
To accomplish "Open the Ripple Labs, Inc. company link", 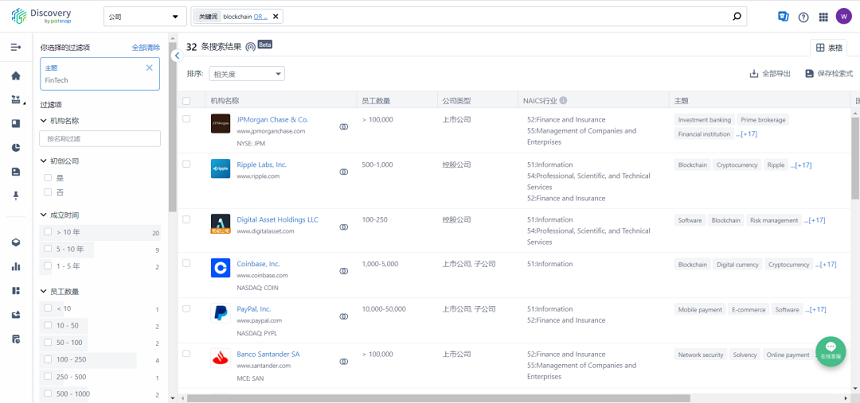I will tap(261, 164).
